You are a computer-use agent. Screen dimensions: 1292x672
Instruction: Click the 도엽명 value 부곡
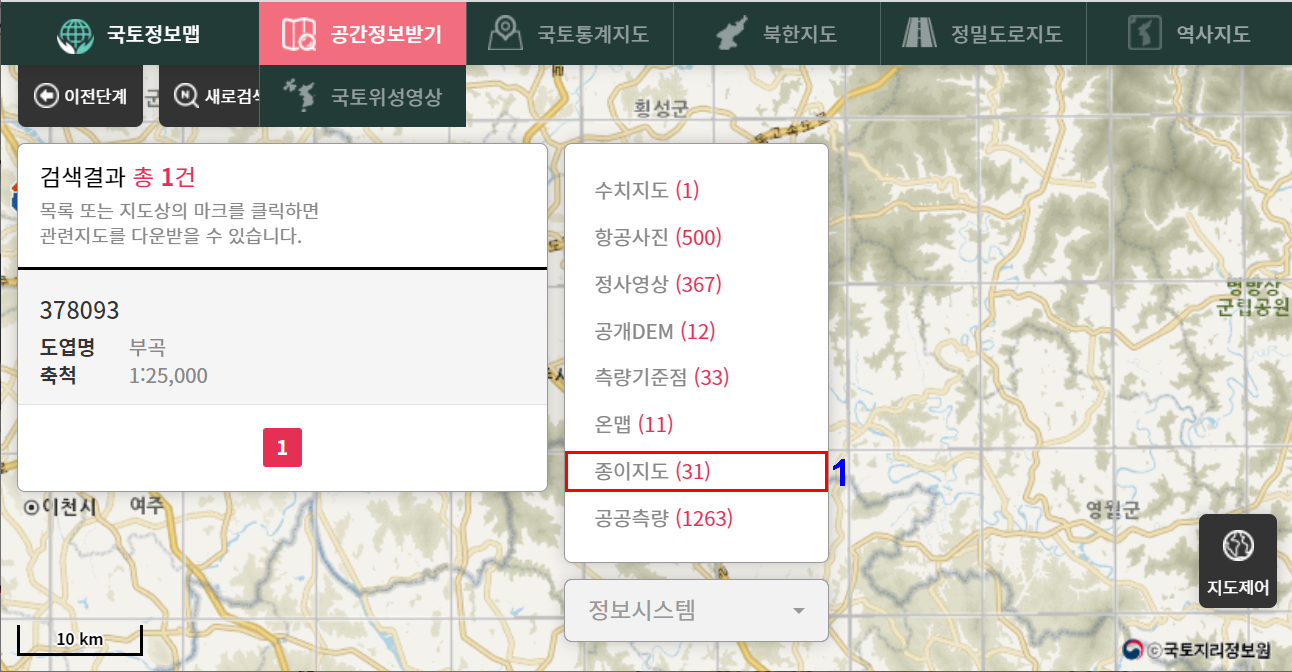pyautogui.click(x=147, y=348)
